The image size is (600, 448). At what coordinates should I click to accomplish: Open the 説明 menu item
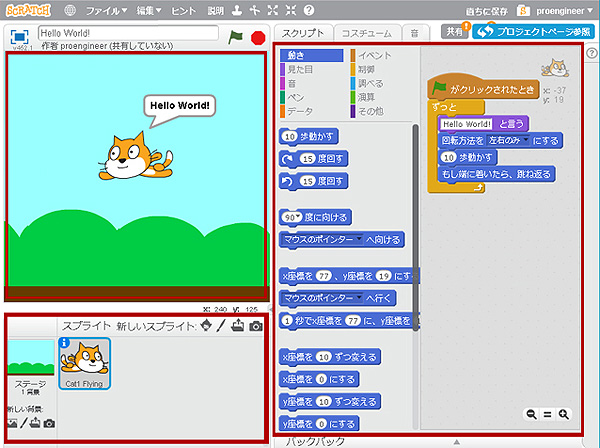click(215, 11)
